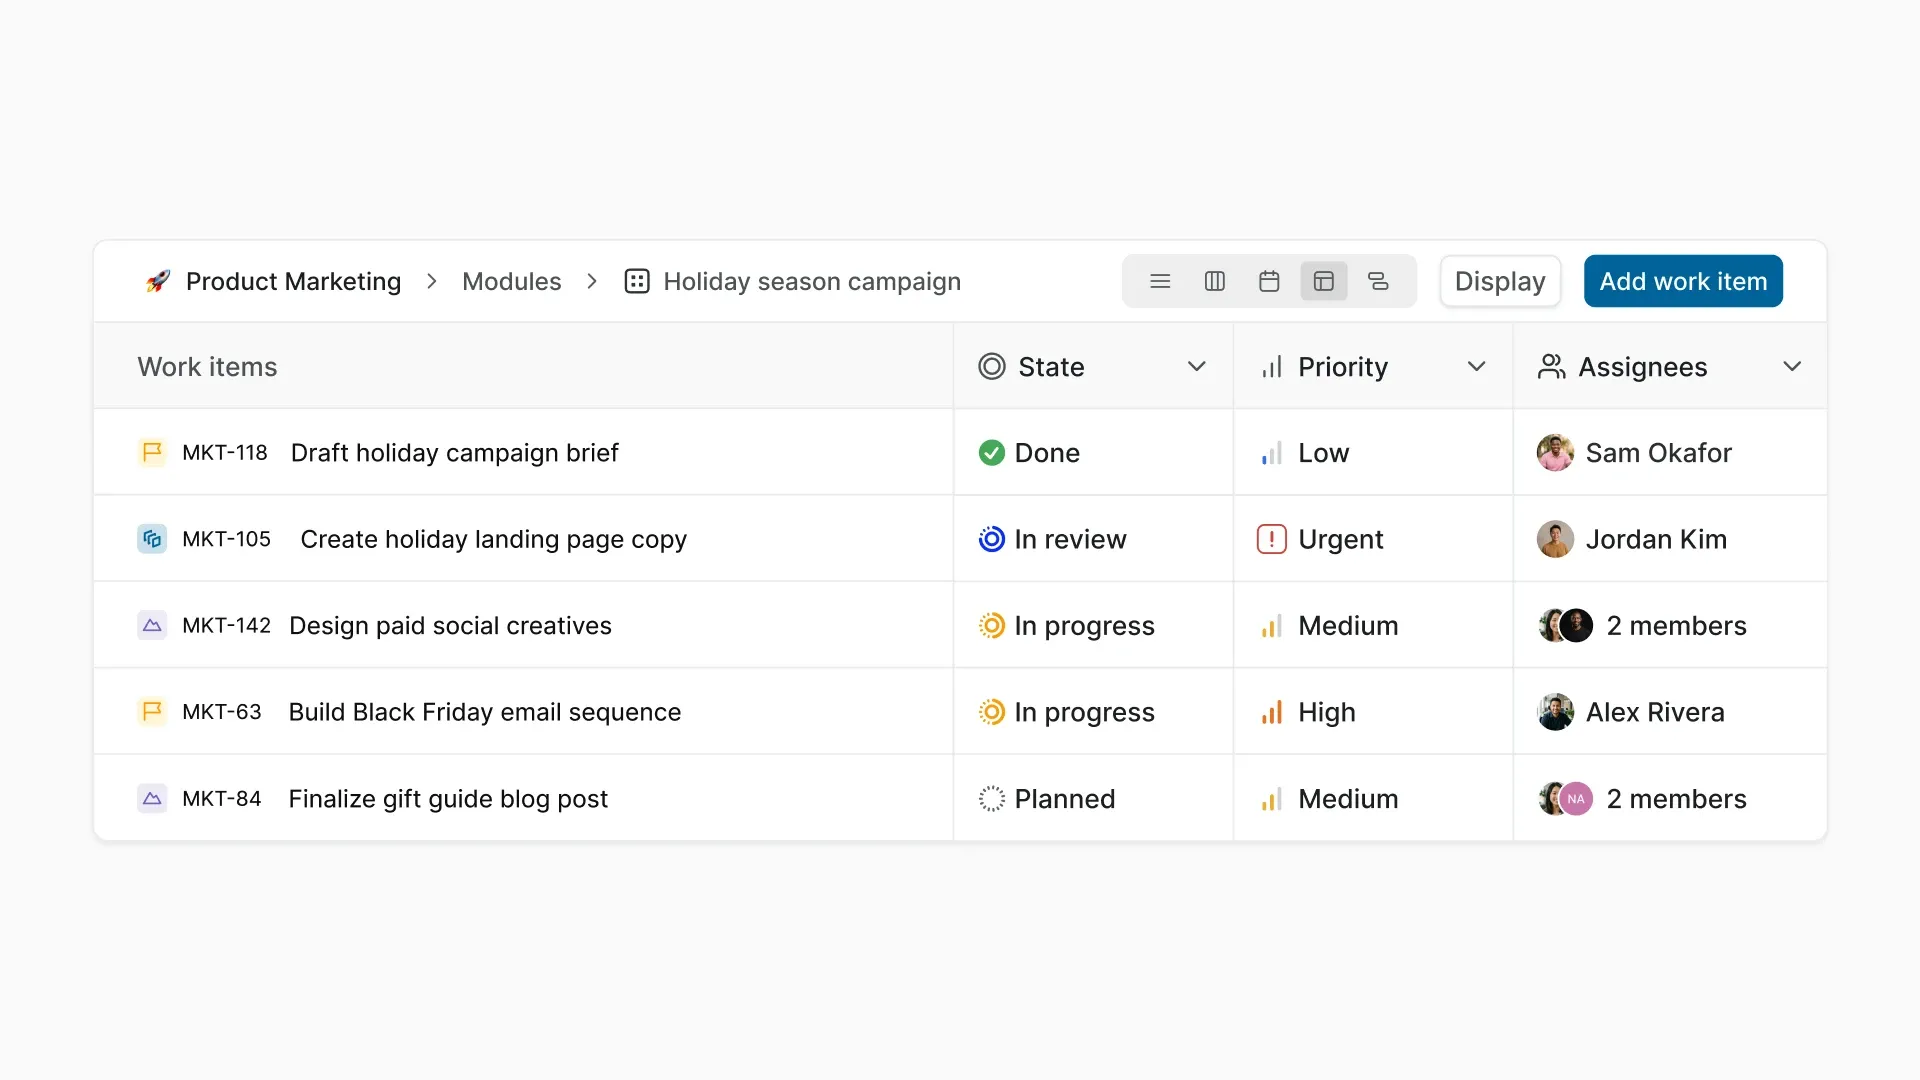Select the spreadsheet layout icon
This screenshot has height=1080, width=1920.
point(1324,282)
